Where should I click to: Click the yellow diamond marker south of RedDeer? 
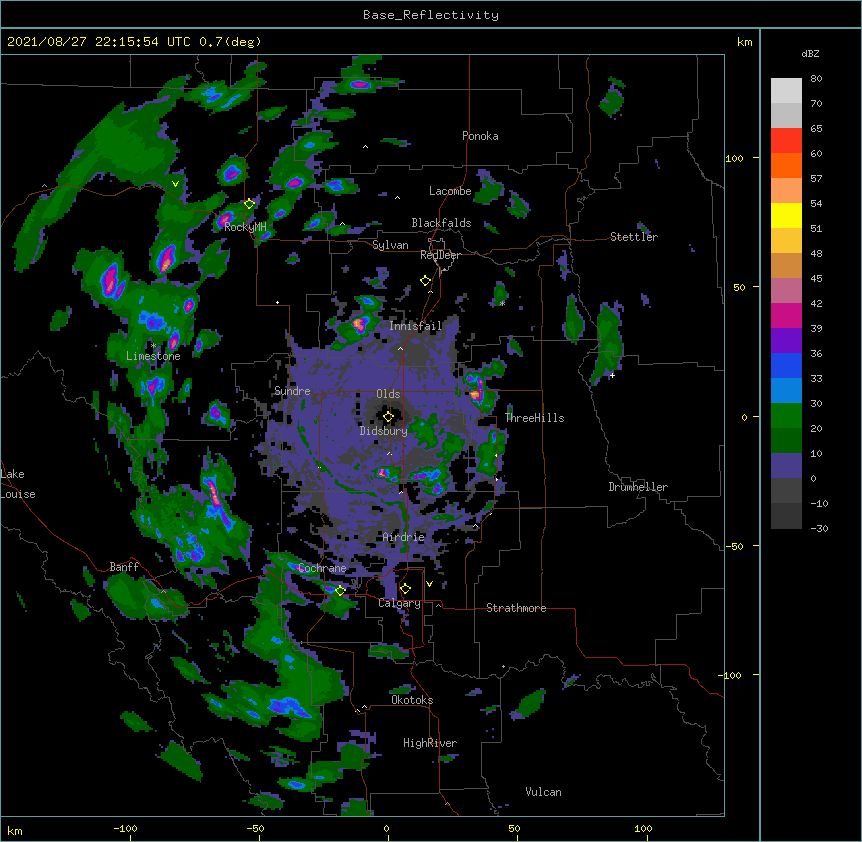click(x=426, y=281)
